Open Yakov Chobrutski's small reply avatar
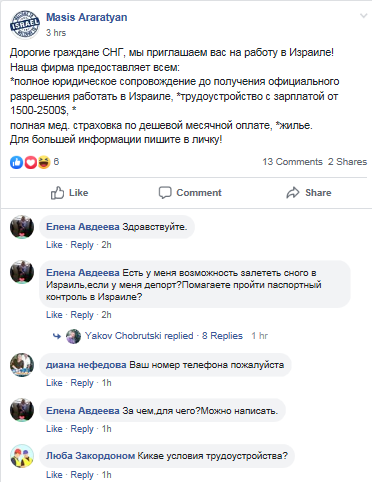Image resolution: width=372 pixels, height=482 pixels. [73, 336]
